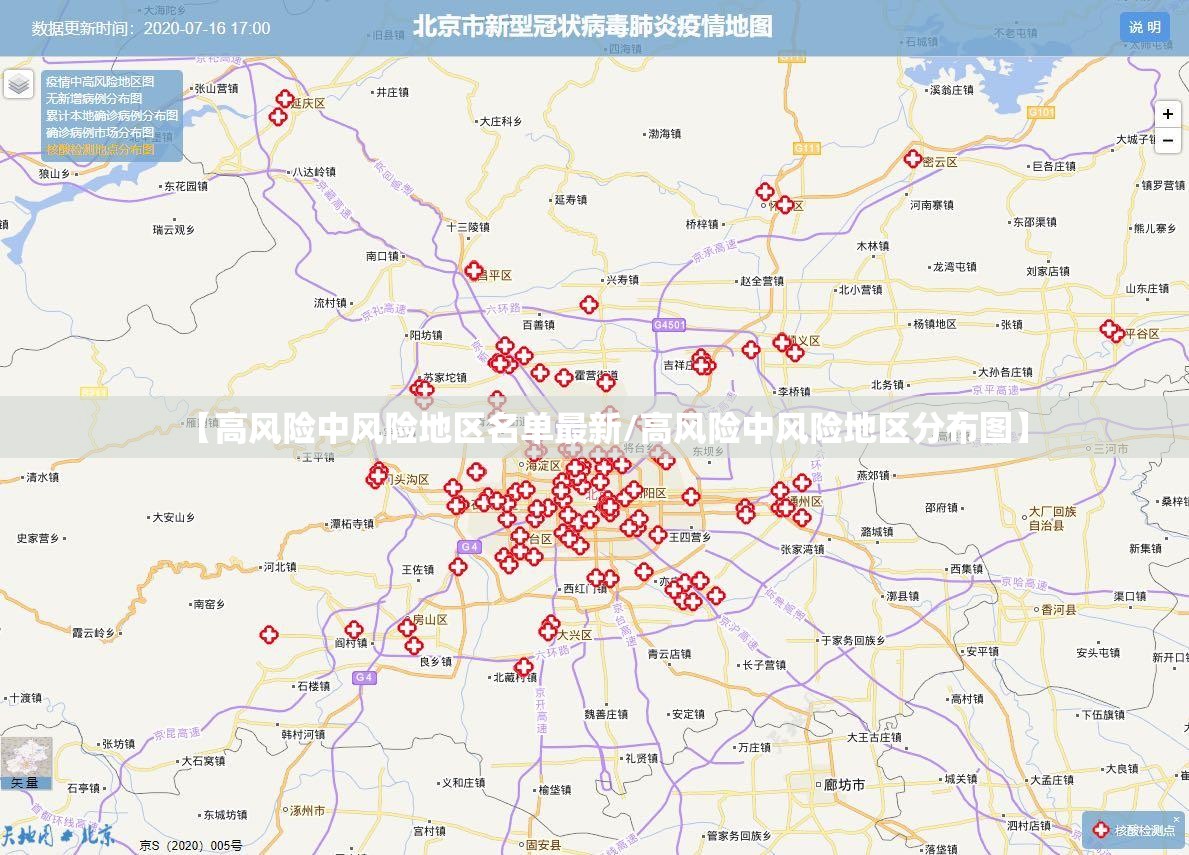Click the 延寿镇 town label
The image size is (1189, 855).
(x=570, y=199)
